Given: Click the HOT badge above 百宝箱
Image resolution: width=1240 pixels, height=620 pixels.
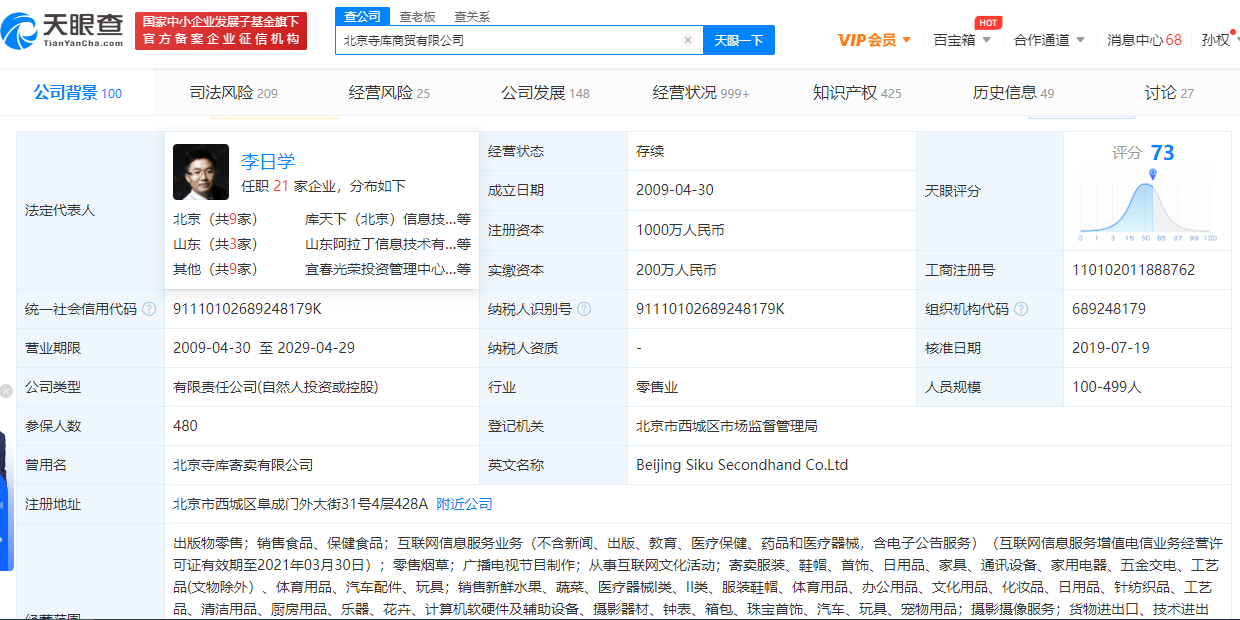Looking at the screenshot, I should pos(988,22).
